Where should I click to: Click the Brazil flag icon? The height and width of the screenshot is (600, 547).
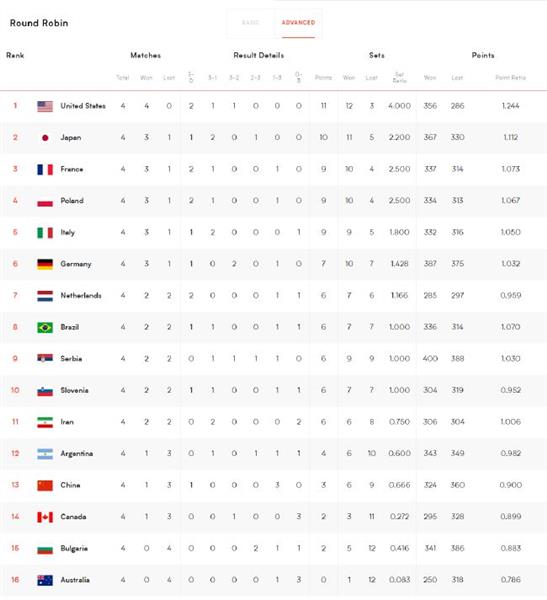[x=45, y=327]
